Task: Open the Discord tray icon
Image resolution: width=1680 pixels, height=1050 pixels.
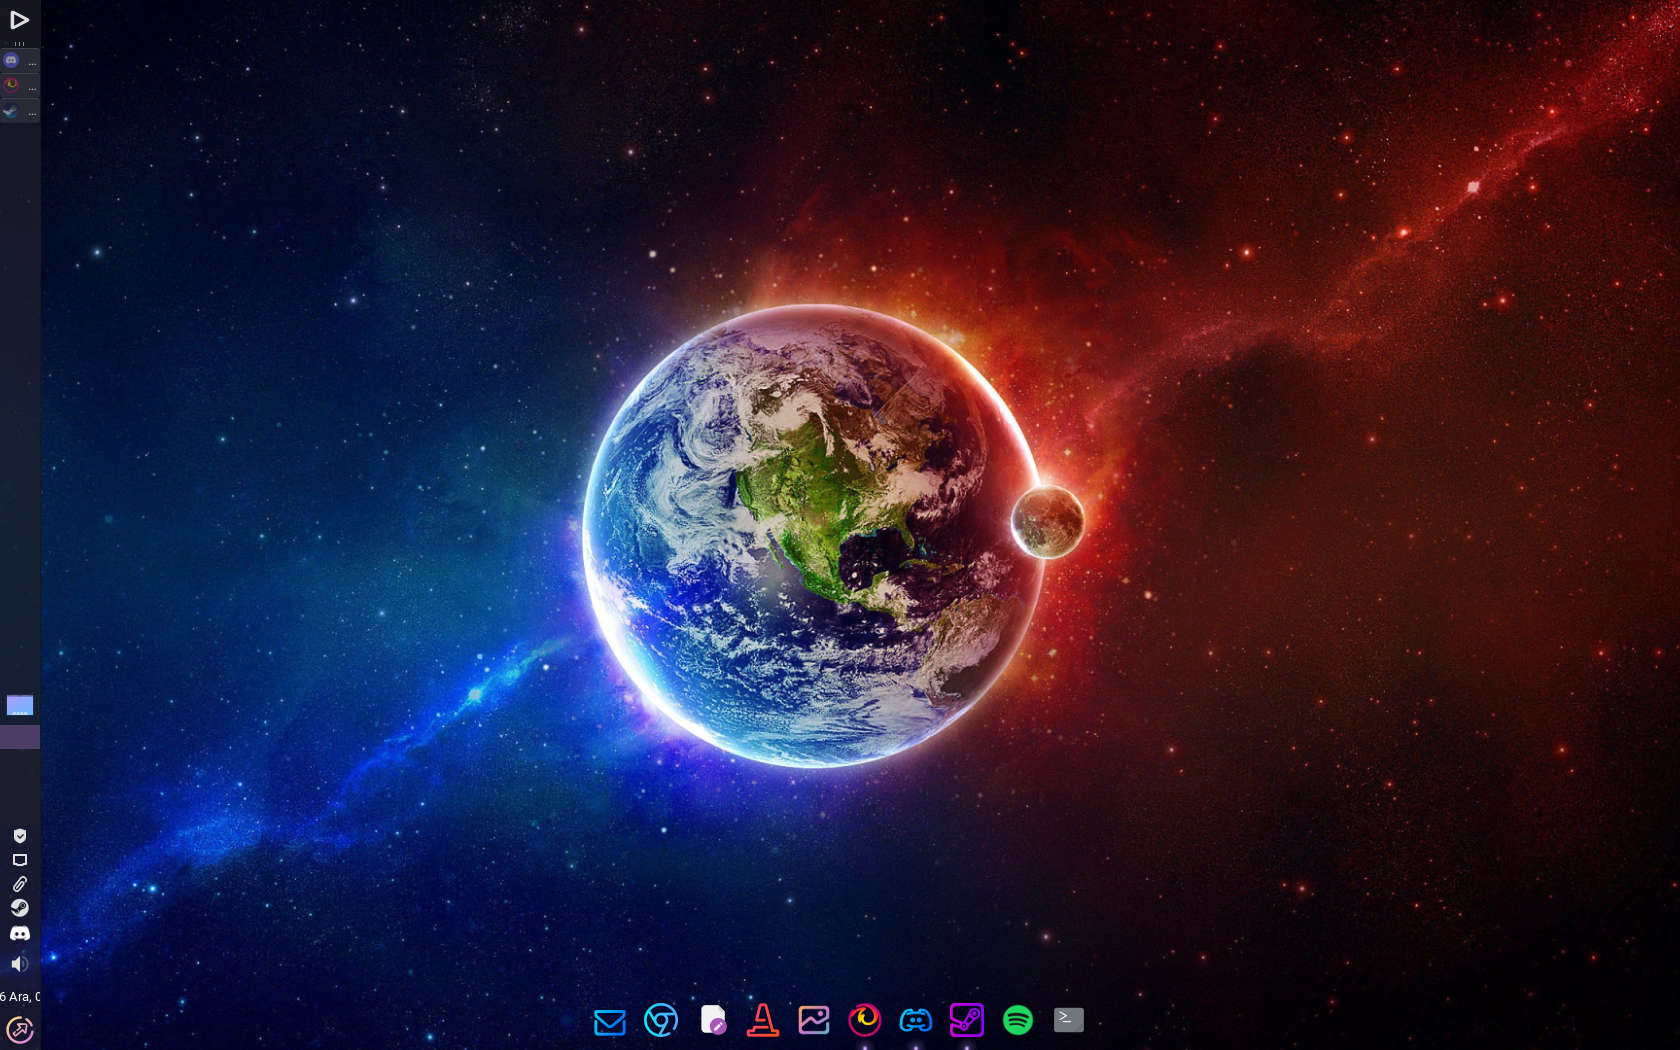Action: click(x=19, y=933)
